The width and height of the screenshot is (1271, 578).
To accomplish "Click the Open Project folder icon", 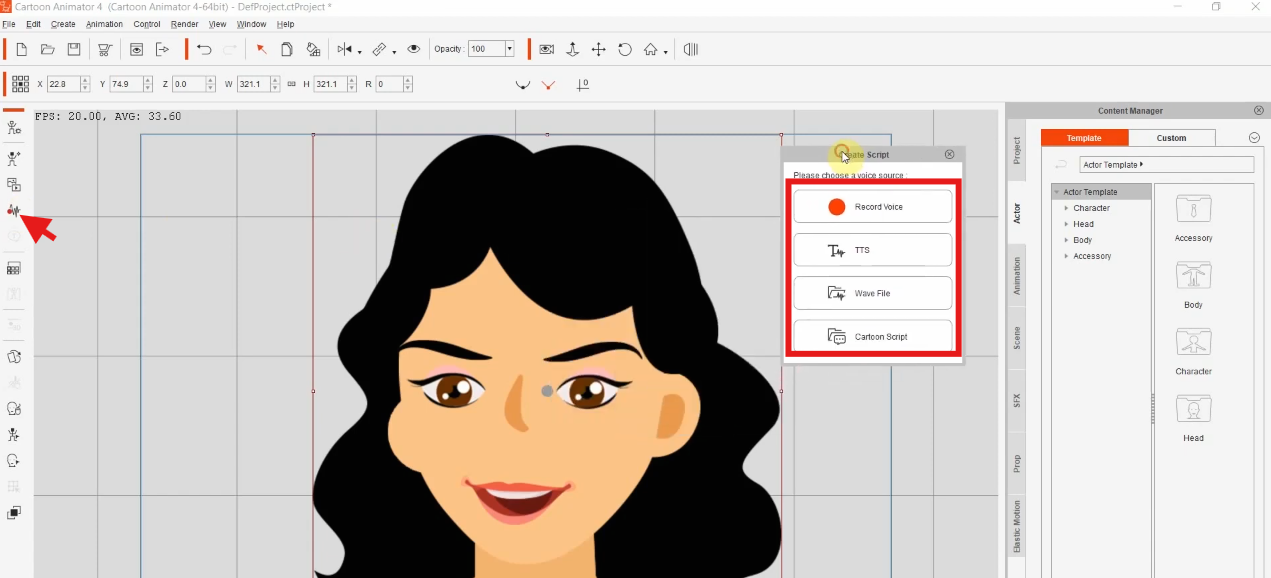I will tap(47, 49).
